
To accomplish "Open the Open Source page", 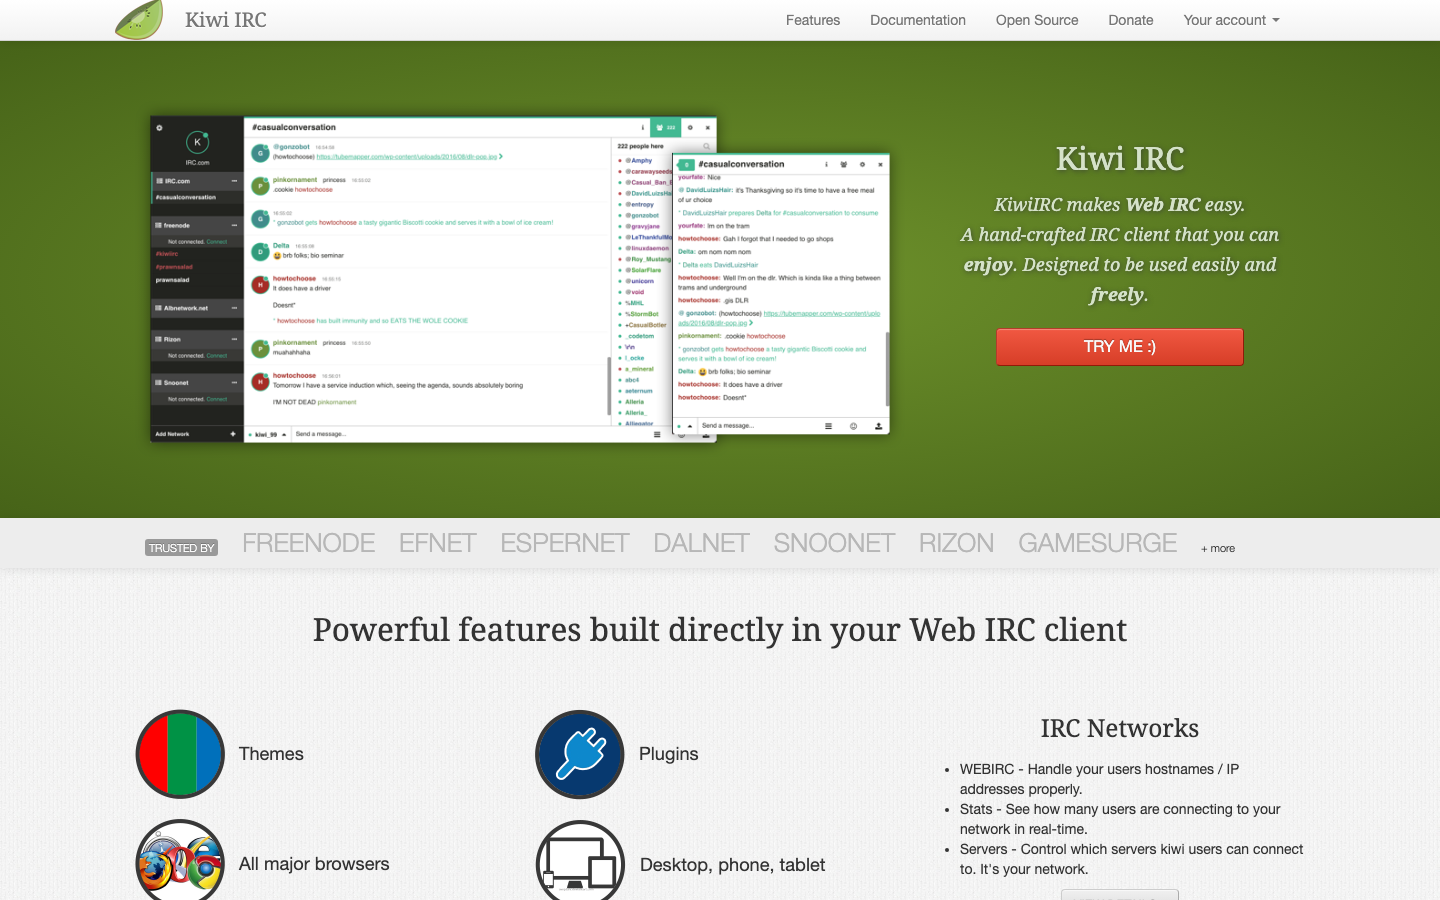I will [1037, 20].
